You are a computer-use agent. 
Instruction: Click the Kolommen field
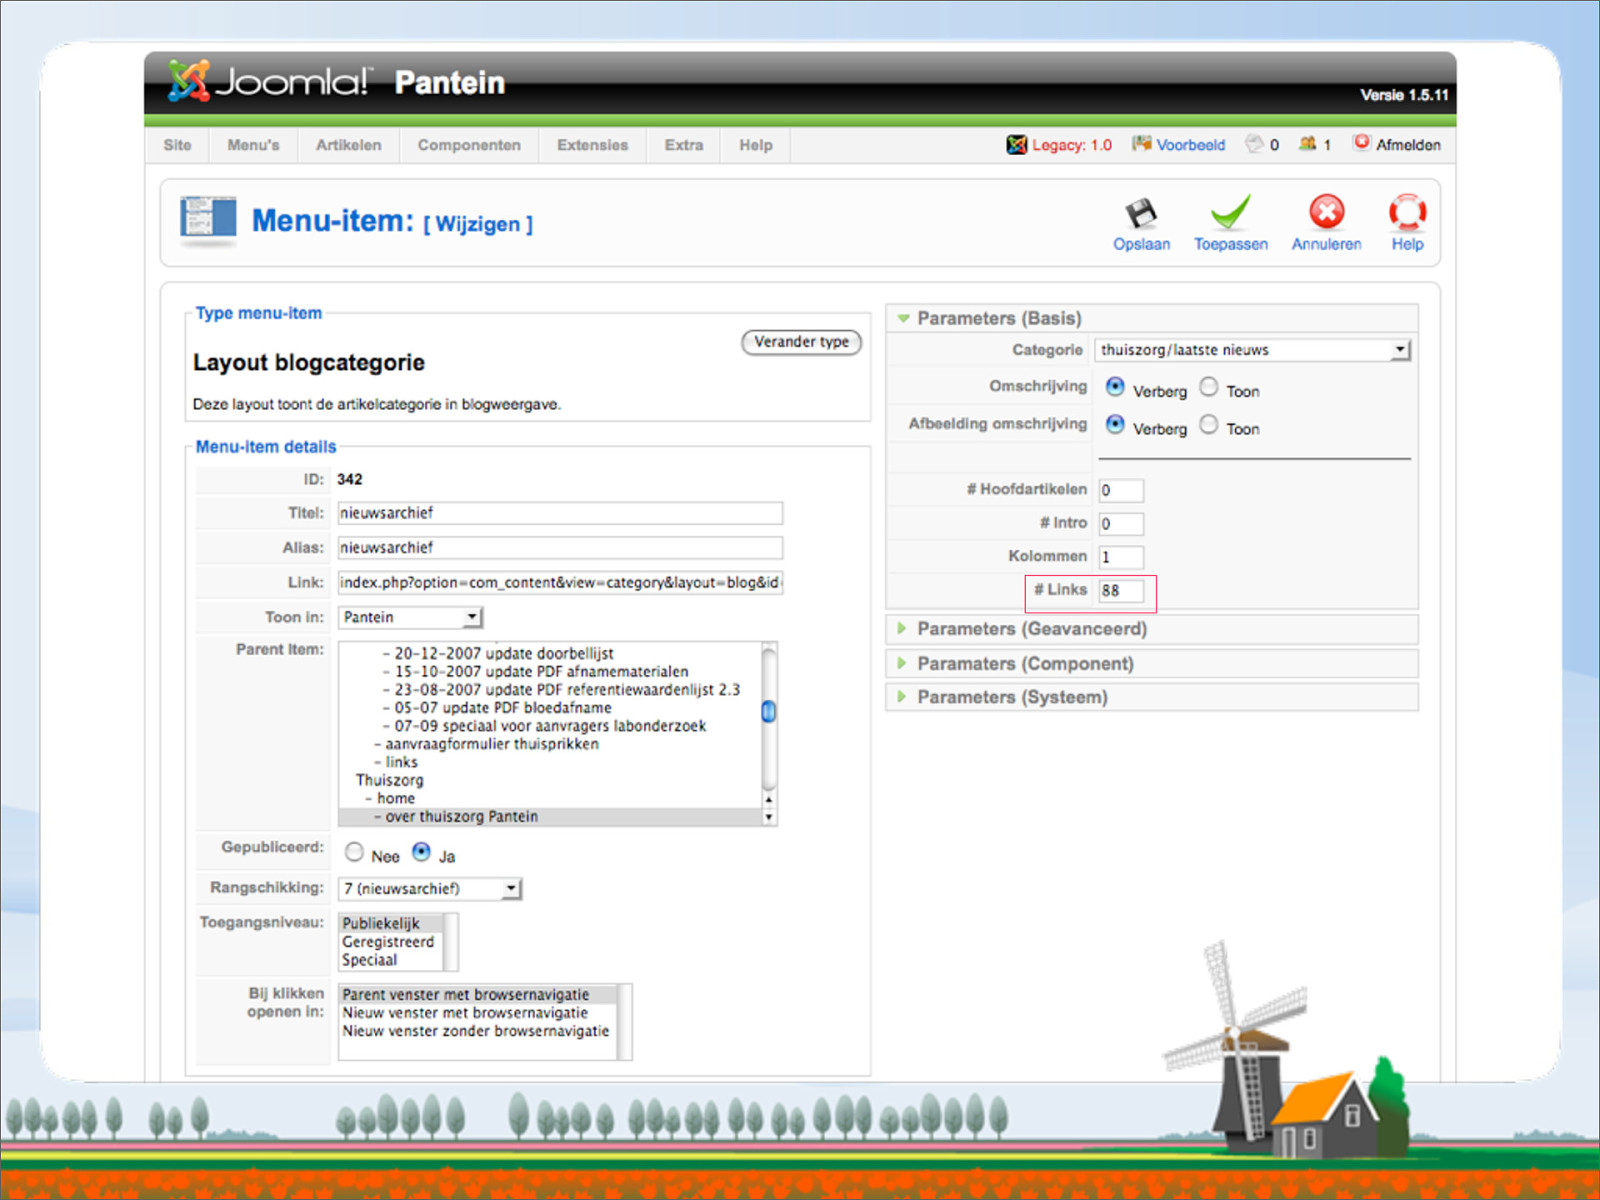pyautogui.click(x=1121, y=557)
